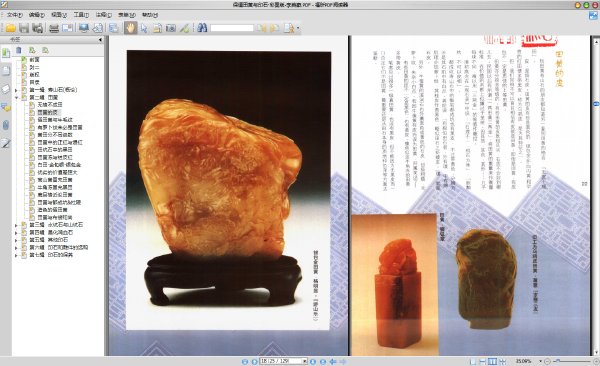This screenshot has height=366, width=600.
Task: Open the Bookmarks side panel tab icon
Action: coord(6,53)
